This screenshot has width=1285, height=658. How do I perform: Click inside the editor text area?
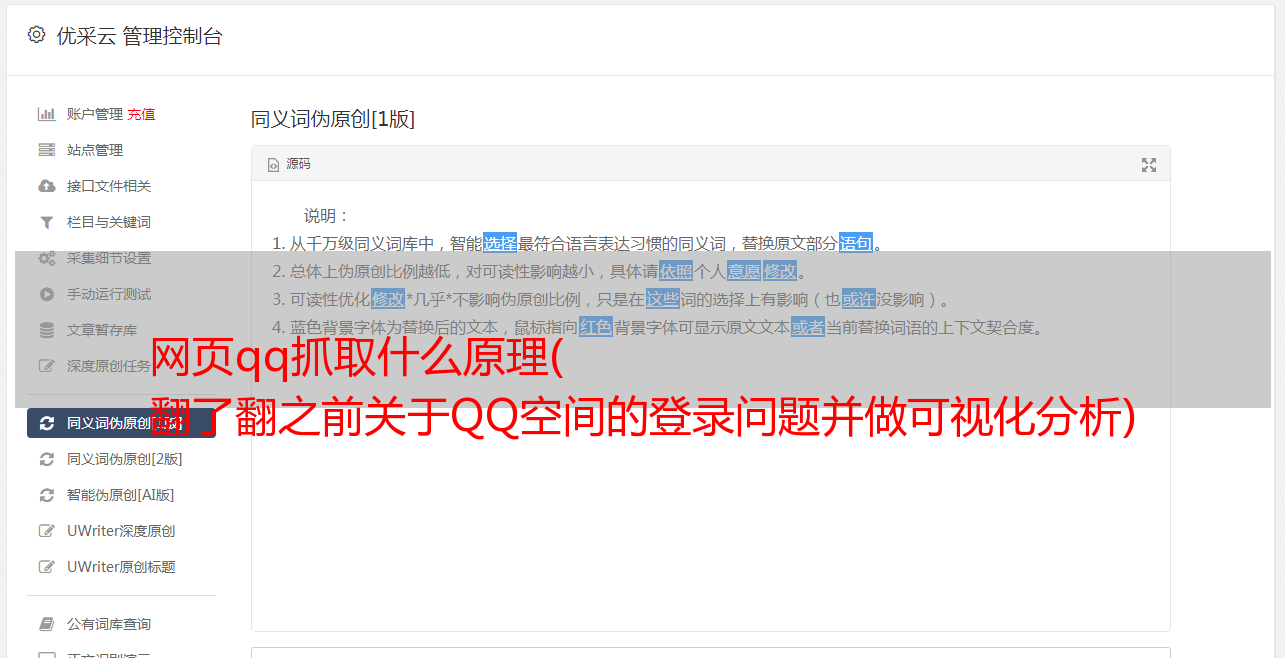click(710, 500)
